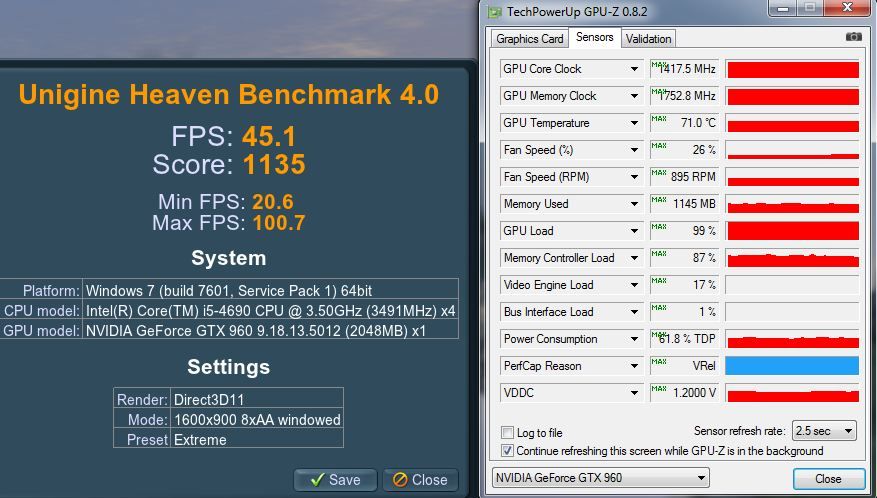The image size is (877, 498).
Task: Switch to the Graphics Card tab
Action: click(x=530, y=39)
